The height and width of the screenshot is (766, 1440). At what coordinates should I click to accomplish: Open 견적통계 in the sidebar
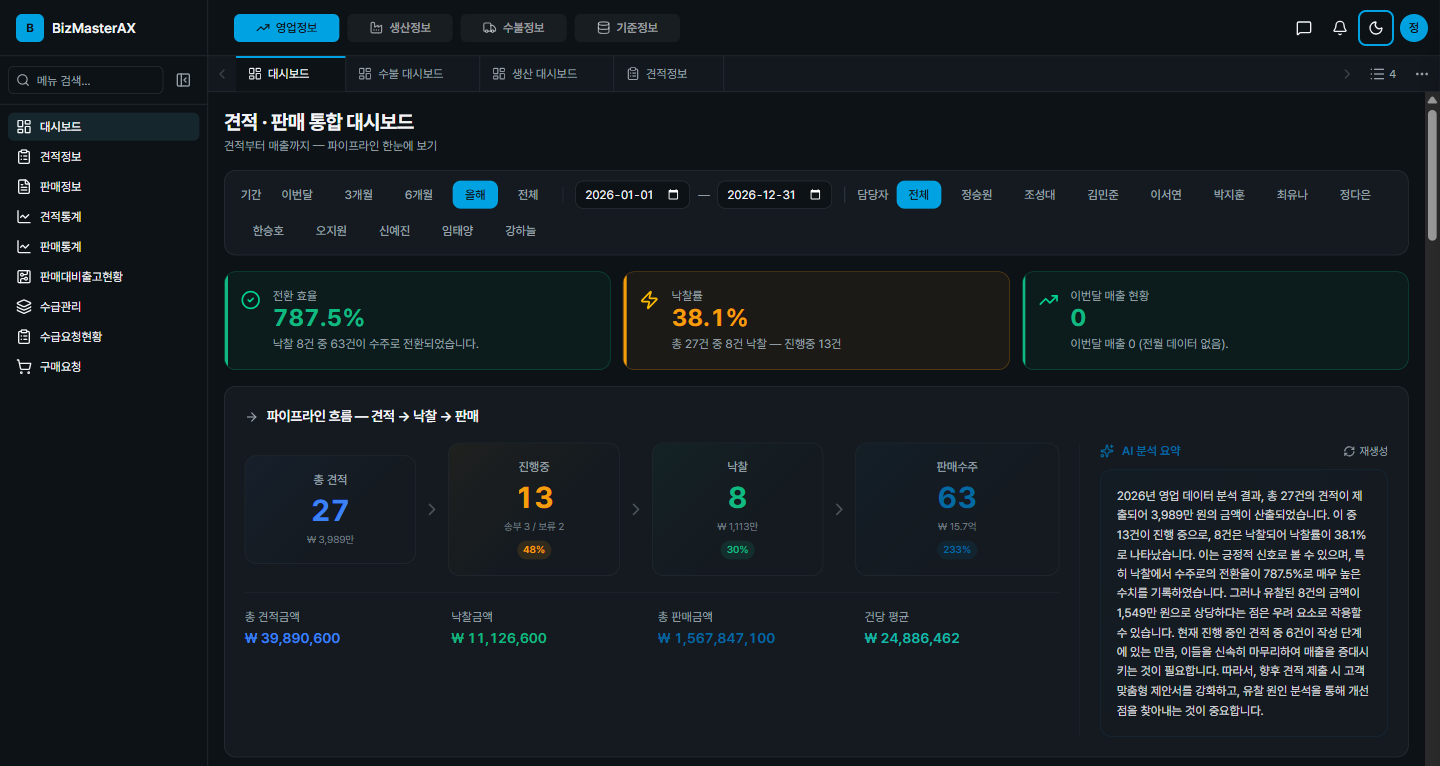click(x=104, y=217)
